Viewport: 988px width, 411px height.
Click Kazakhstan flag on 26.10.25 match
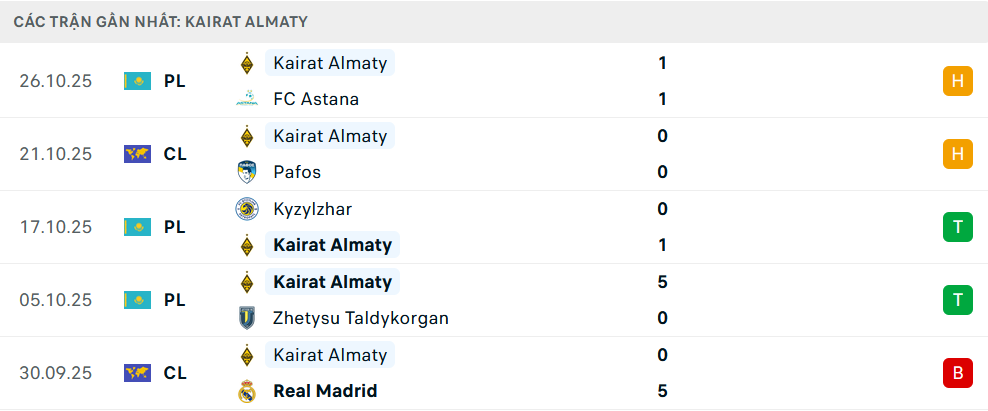tap(137, 81)
